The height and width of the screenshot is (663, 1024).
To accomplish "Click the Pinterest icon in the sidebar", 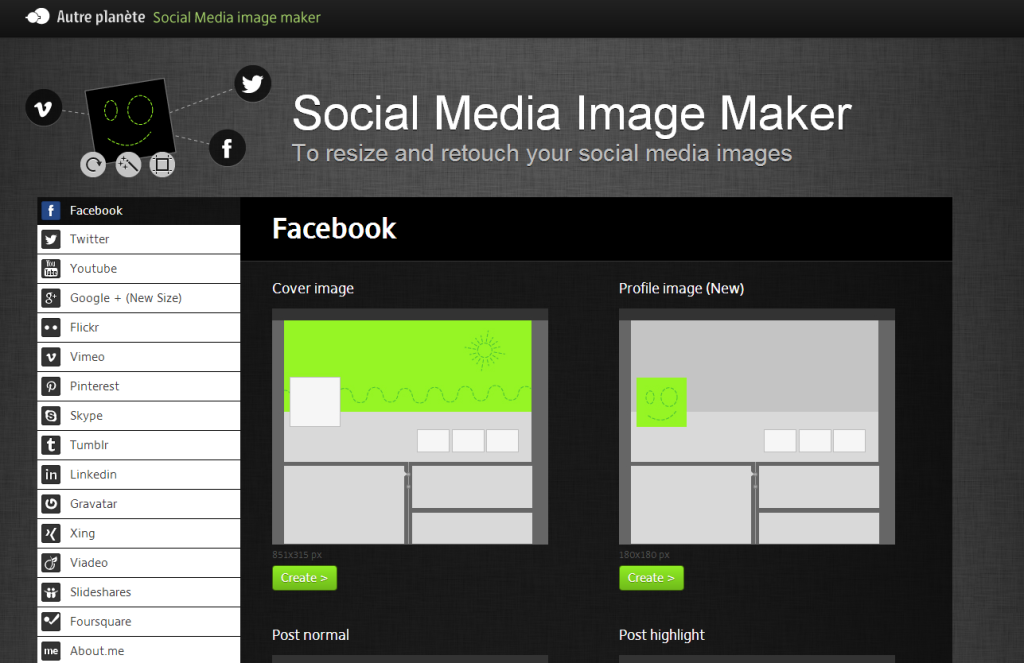I will pos(51,386).
